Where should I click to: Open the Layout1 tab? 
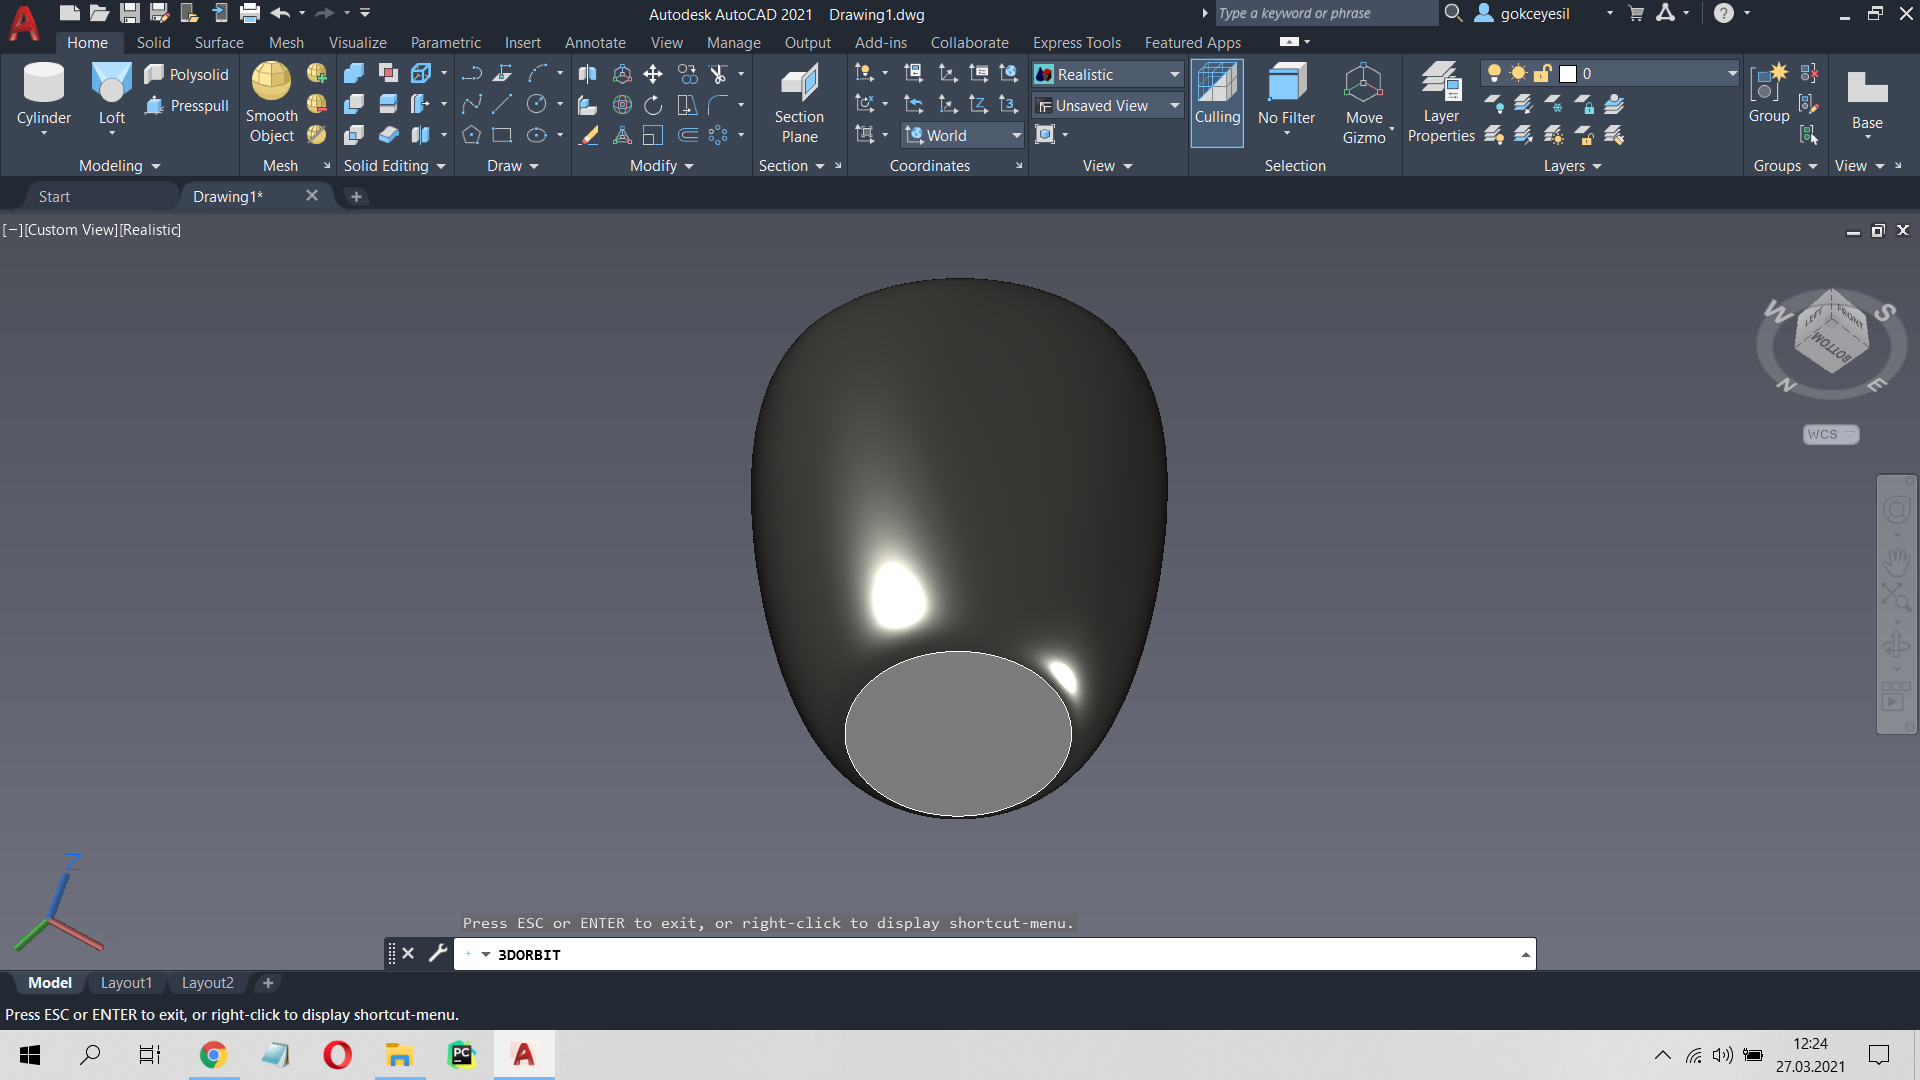(x=126, y=983)
